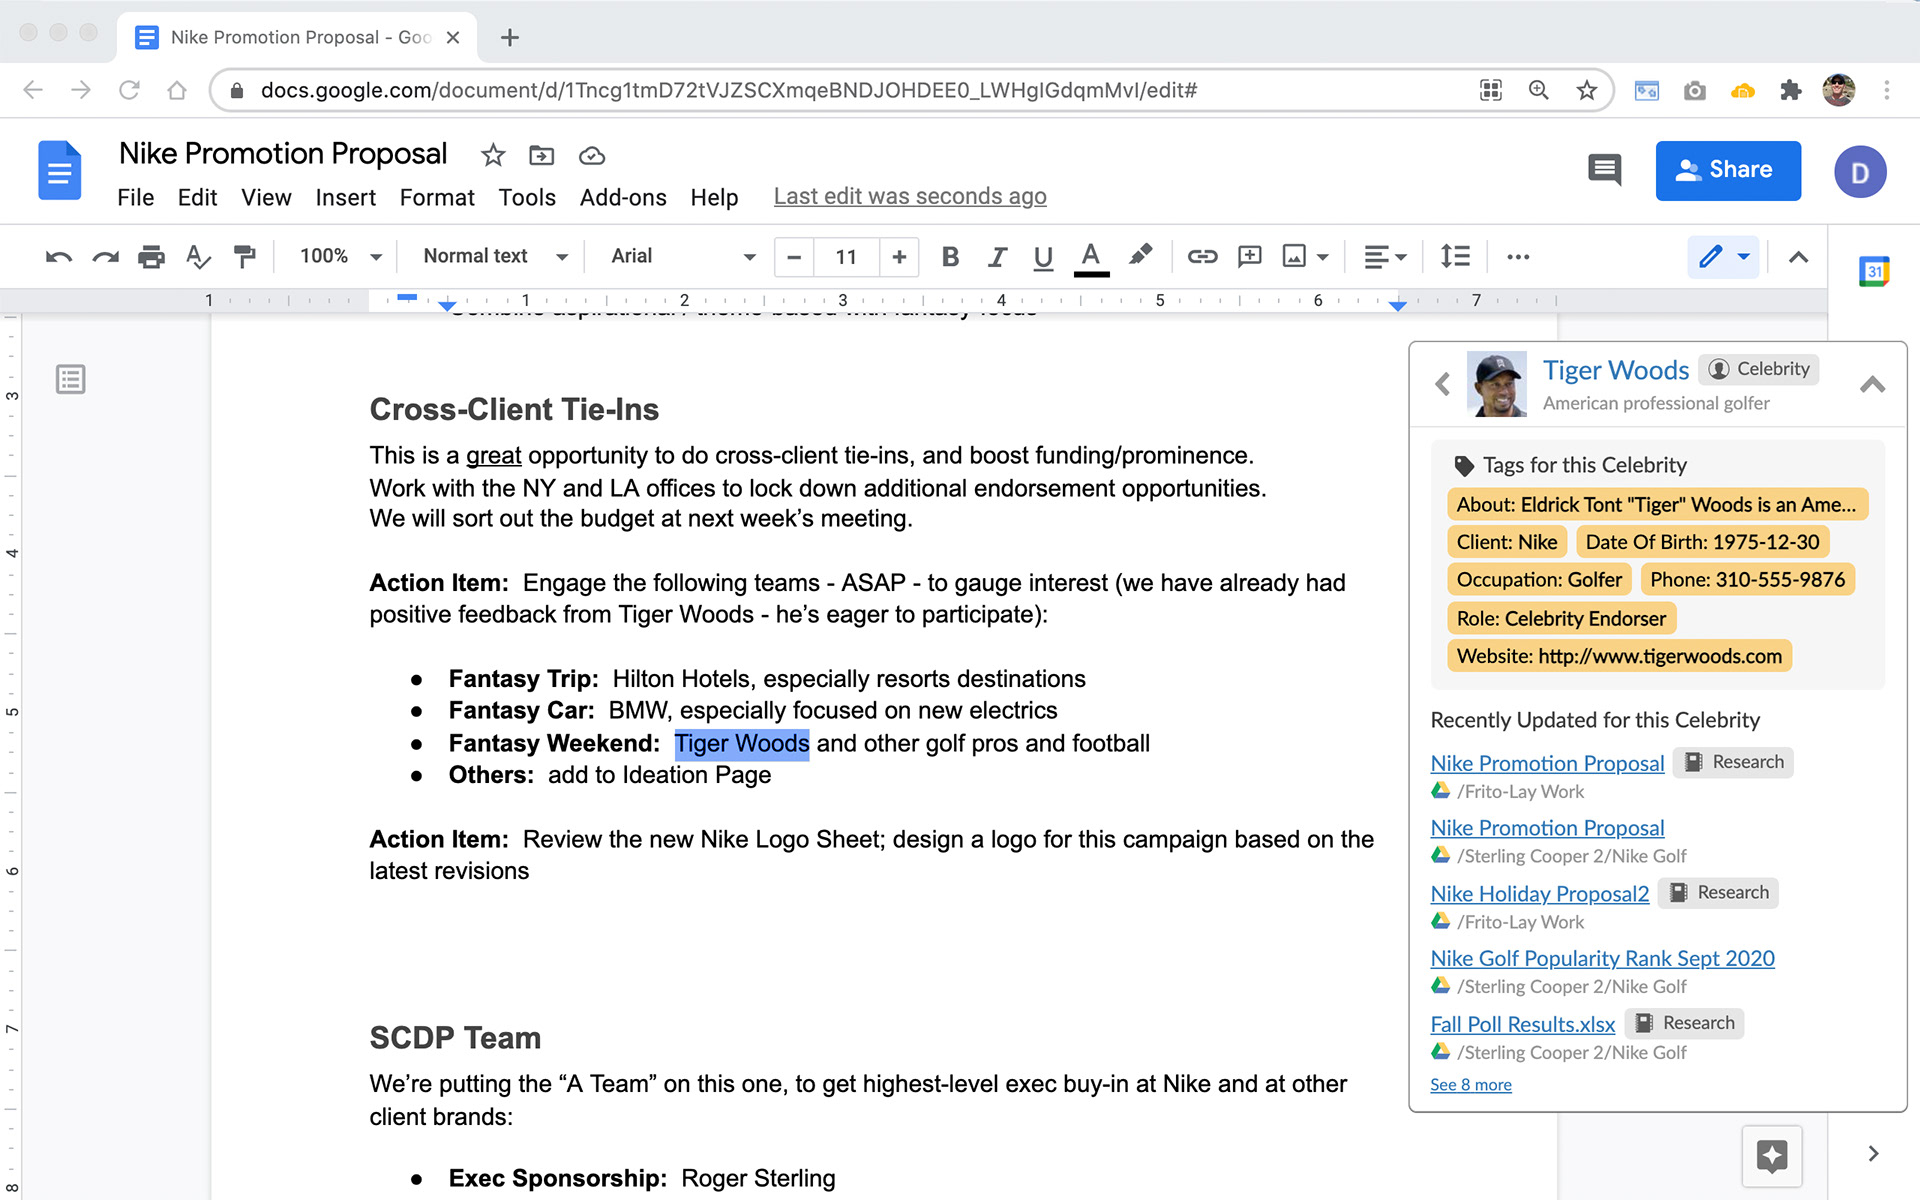
Task: Bookmark this page in Chrome
Action: tap(1586, 90)
